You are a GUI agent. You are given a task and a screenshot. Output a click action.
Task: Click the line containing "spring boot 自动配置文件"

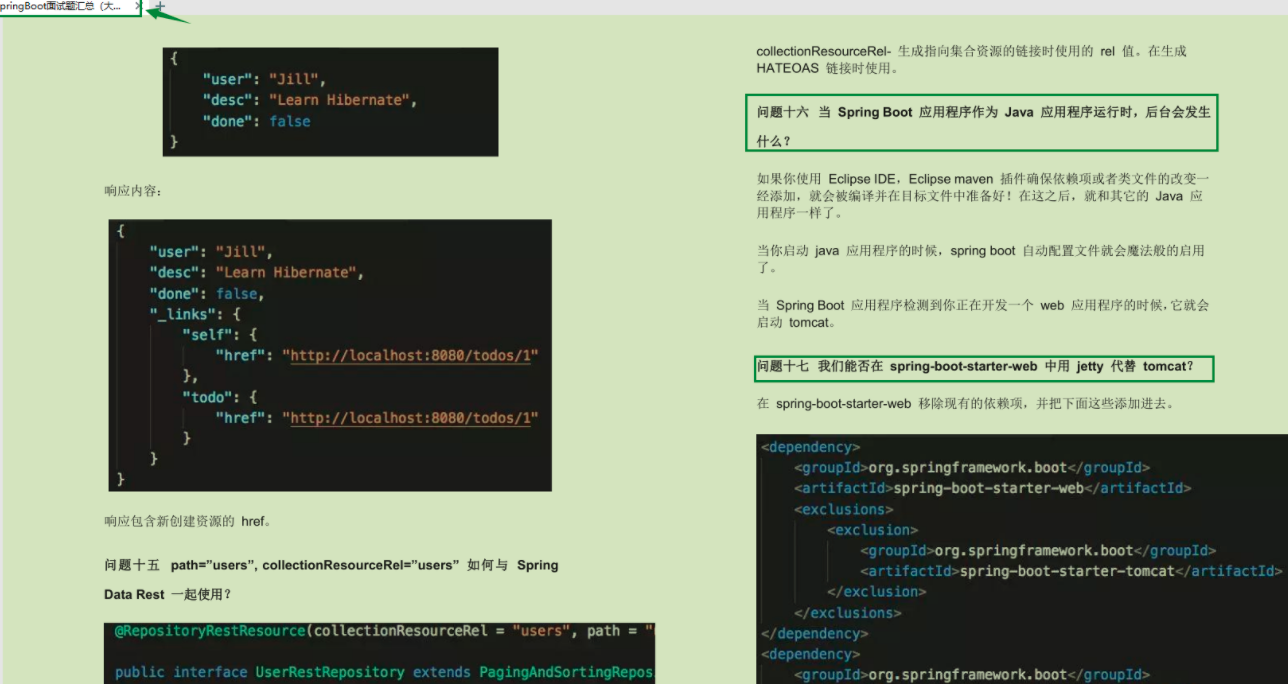click(x=980, y=251)
